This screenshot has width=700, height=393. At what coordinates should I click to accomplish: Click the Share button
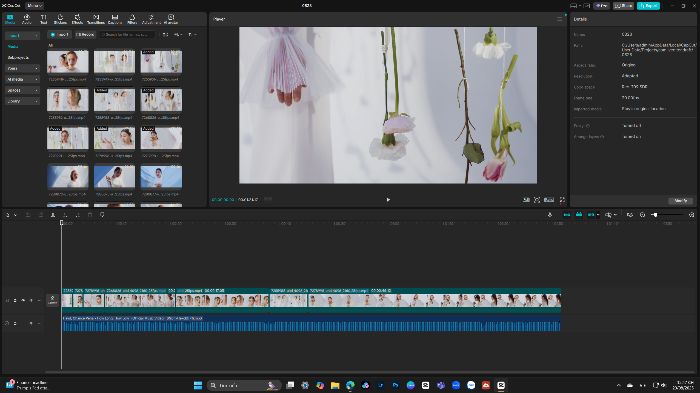tap(623, 6)
